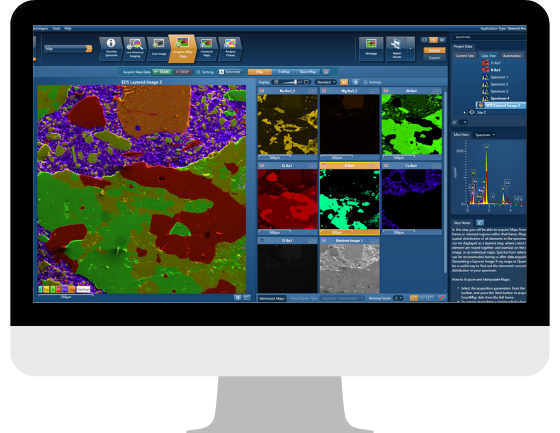Screen dimensions: 560x433
Task: Open the Describe Specimen step
Action: click(x=111, y=48)
